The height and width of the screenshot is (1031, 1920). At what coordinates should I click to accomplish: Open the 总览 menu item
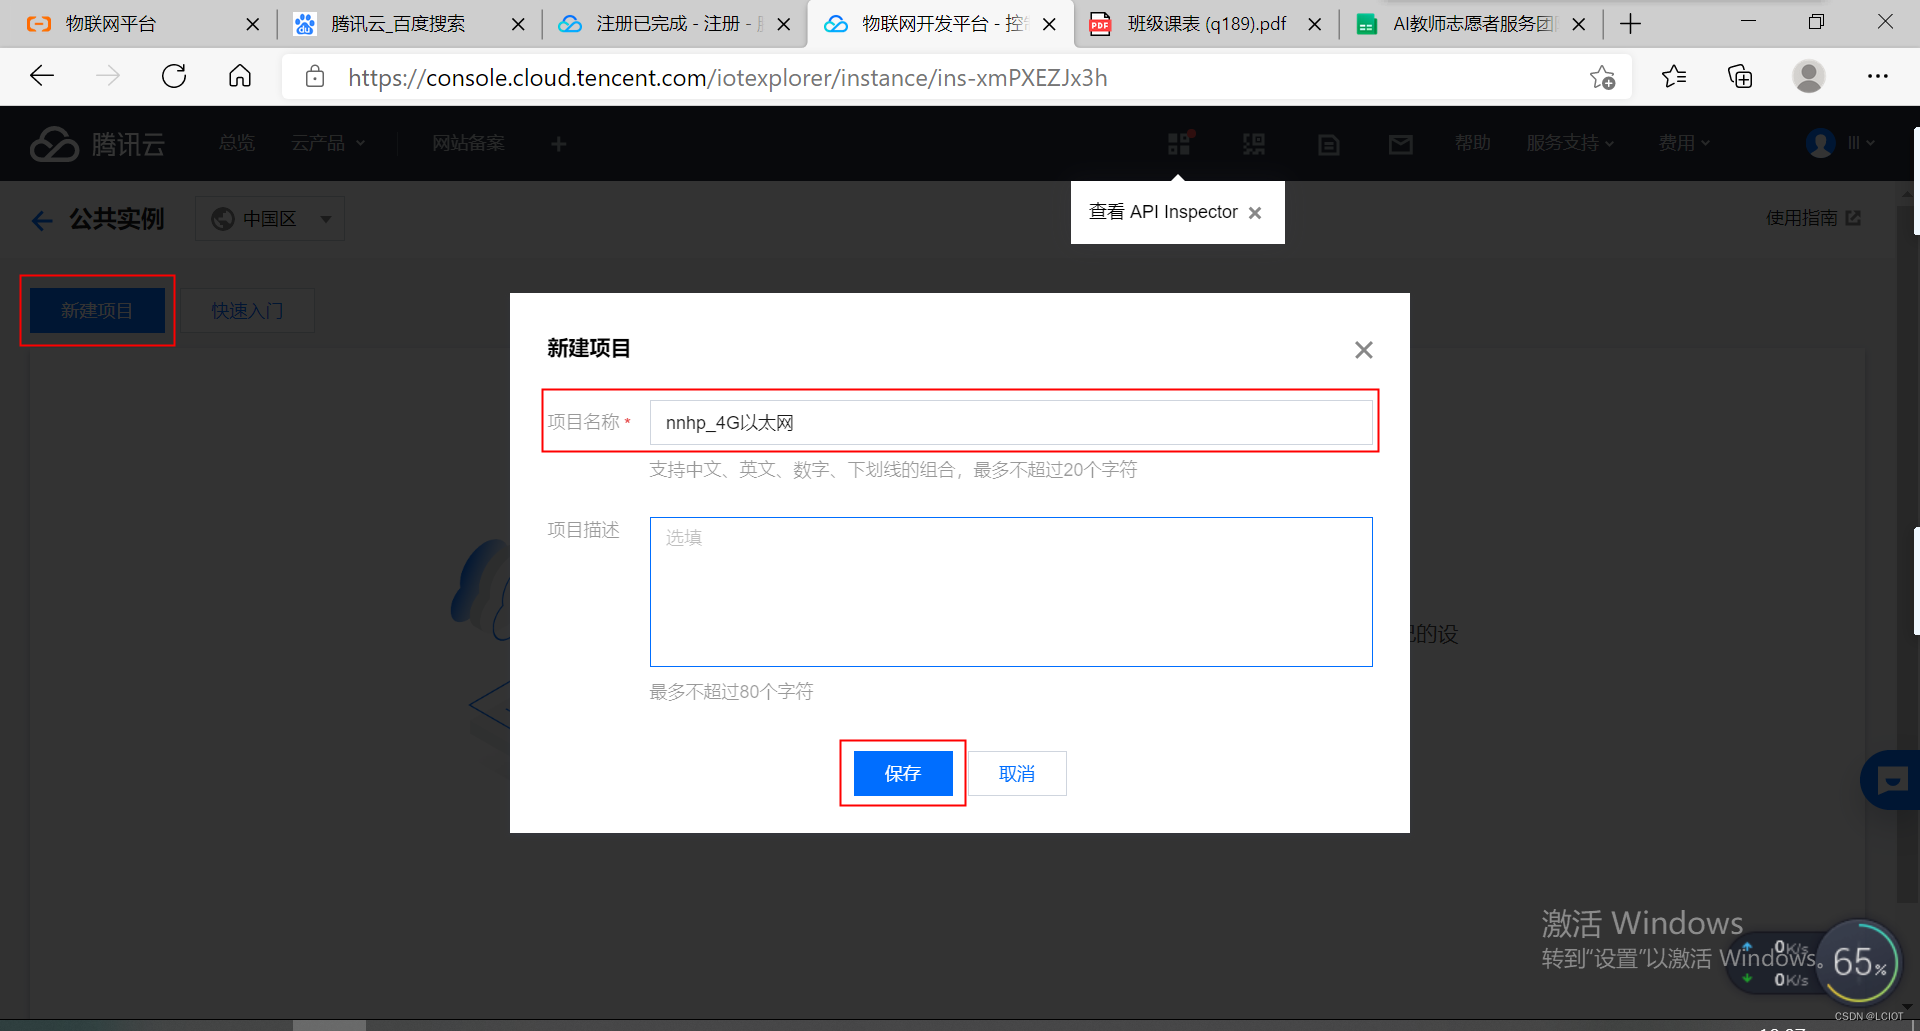click(x=237, y=144)
